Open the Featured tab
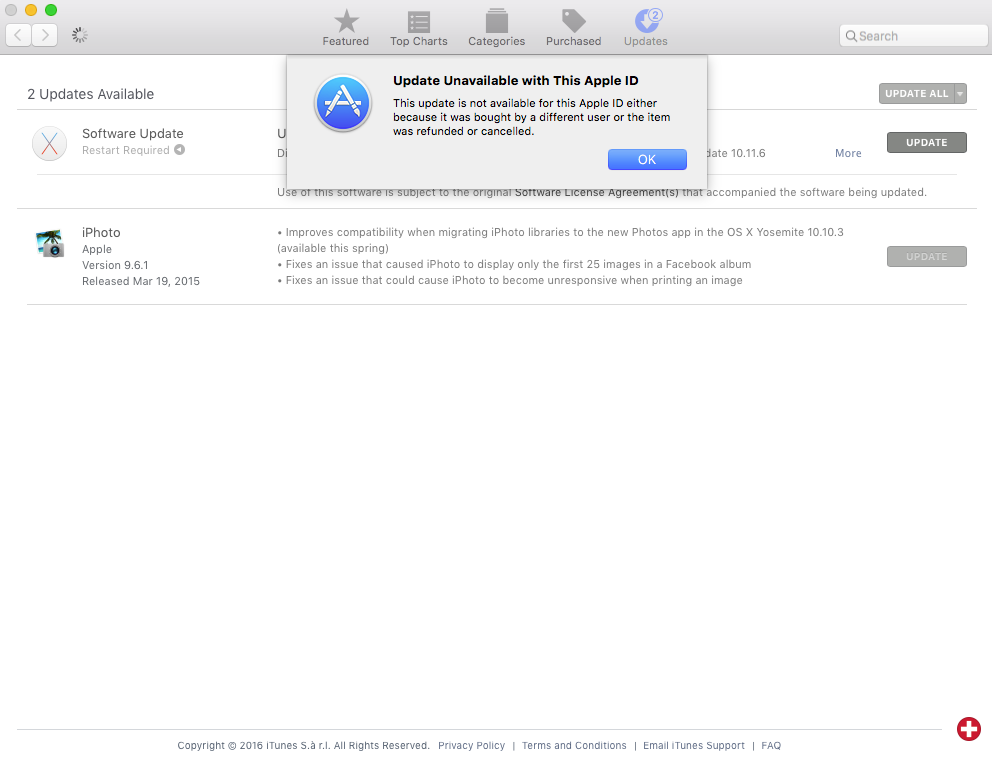Image resolution: width=992 pixels, height=761 pixels. 345,28
